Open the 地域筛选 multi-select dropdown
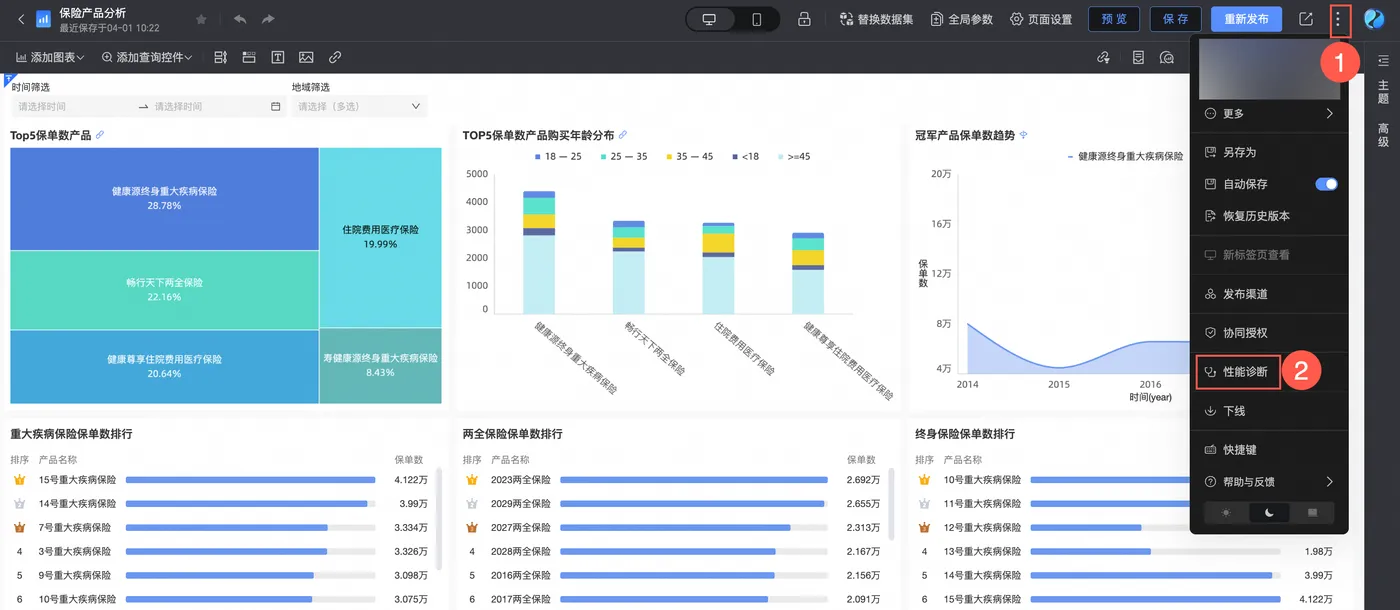This screenshot has width=1400, height=610. (x=360, y=106)
